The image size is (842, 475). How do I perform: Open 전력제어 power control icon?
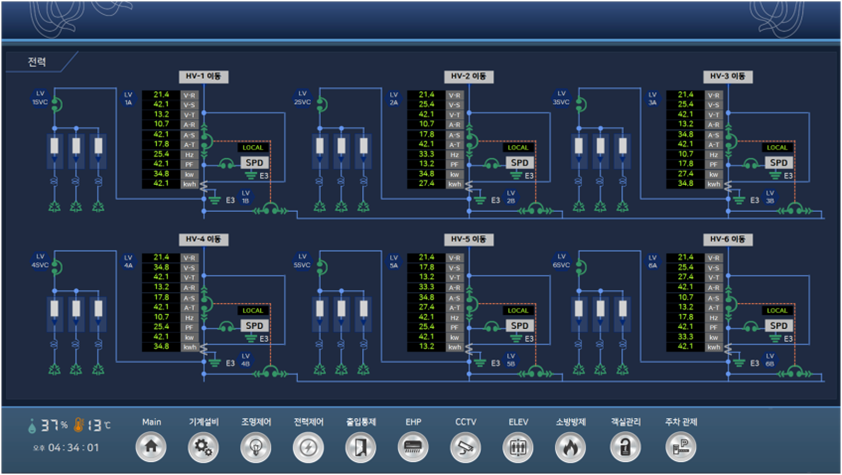pyautogui.click(x=308, y=447)
